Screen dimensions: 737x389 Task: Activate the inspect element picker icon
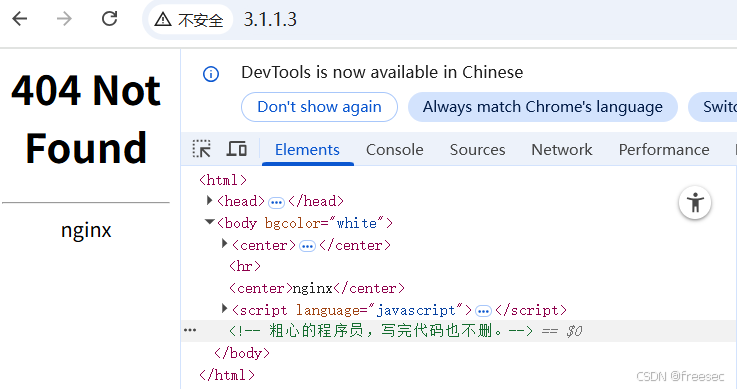[202, 149]
